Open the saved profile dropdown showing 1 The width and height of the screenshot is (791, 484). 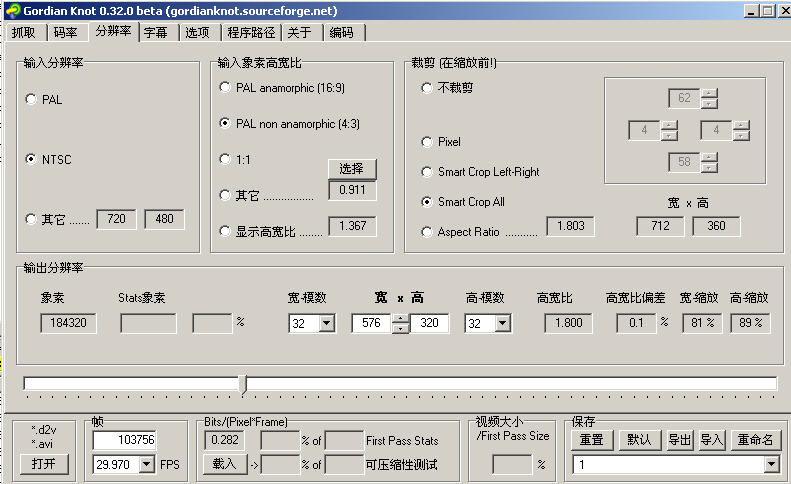(771, 464)
